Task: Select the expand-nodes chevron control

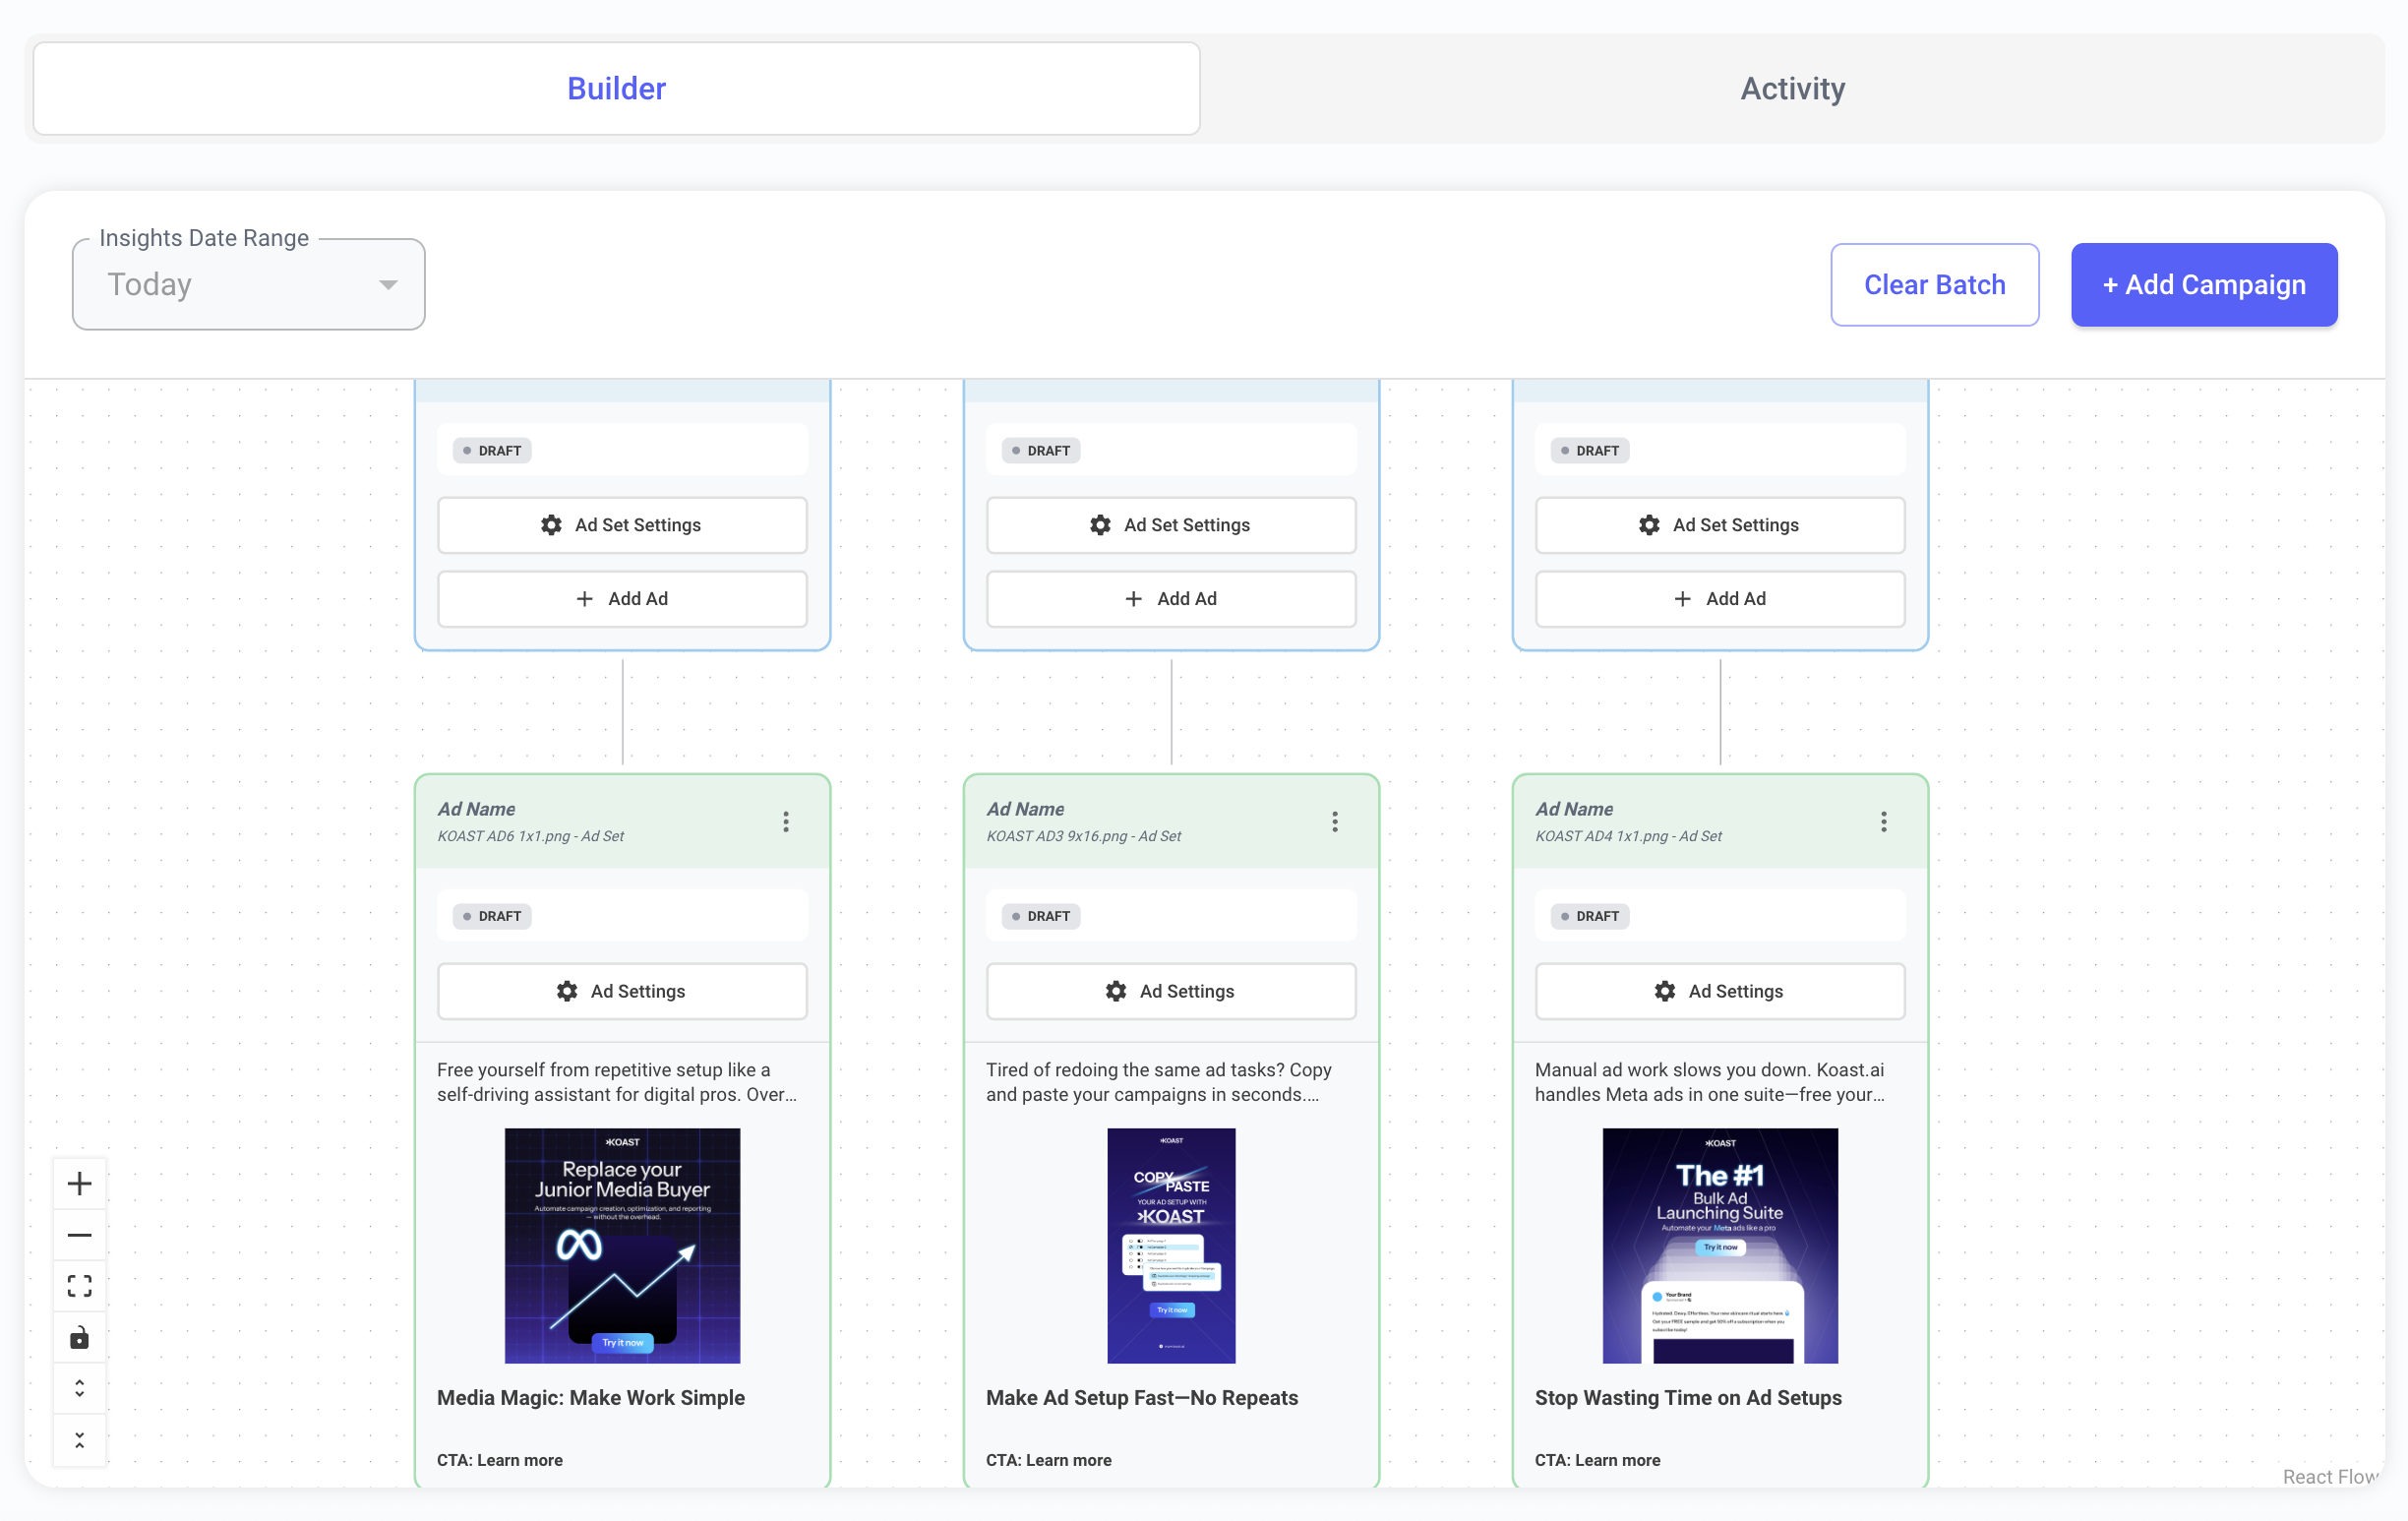Action: click(79, 1387)
